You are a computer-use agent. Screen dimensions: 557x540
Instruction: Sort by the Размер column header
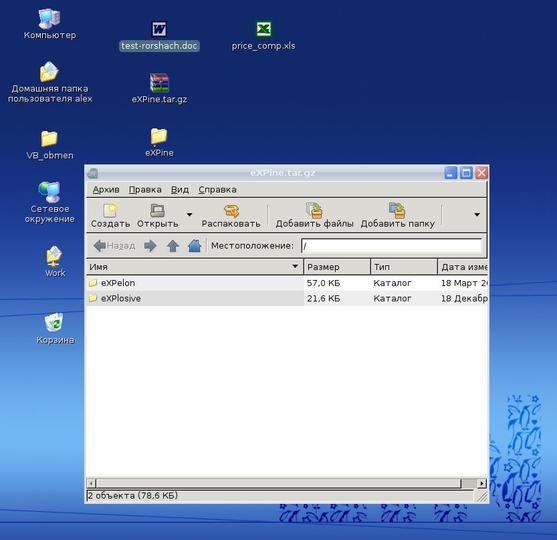337,267
